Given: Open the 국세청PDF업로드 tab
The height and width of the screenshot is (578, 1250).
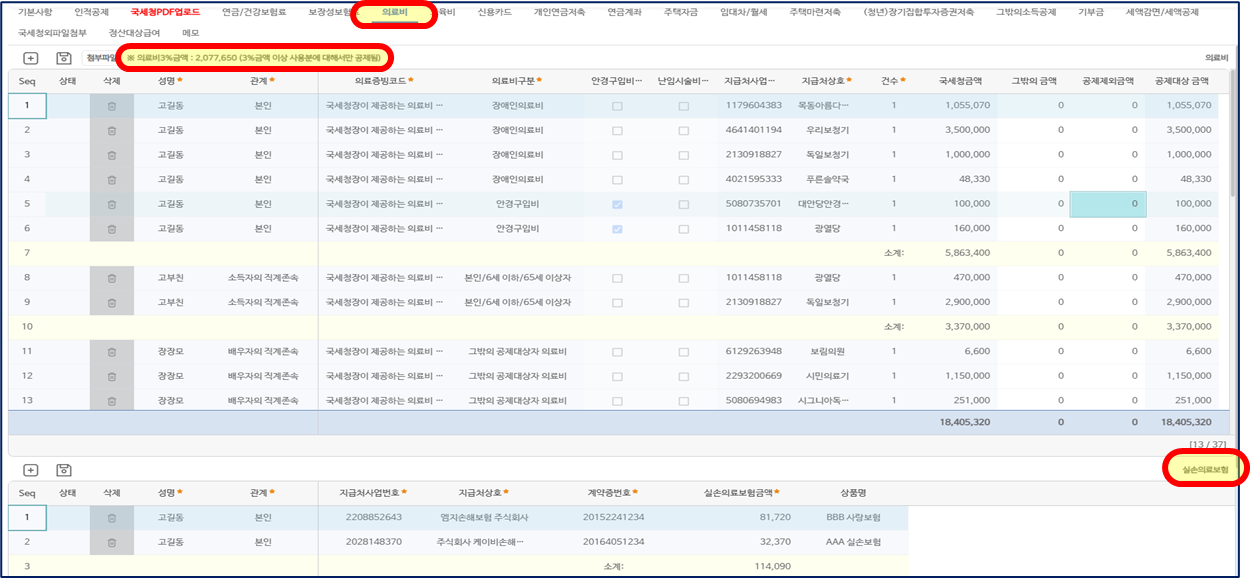Looking at the screenshot, I should click(165, 12).
